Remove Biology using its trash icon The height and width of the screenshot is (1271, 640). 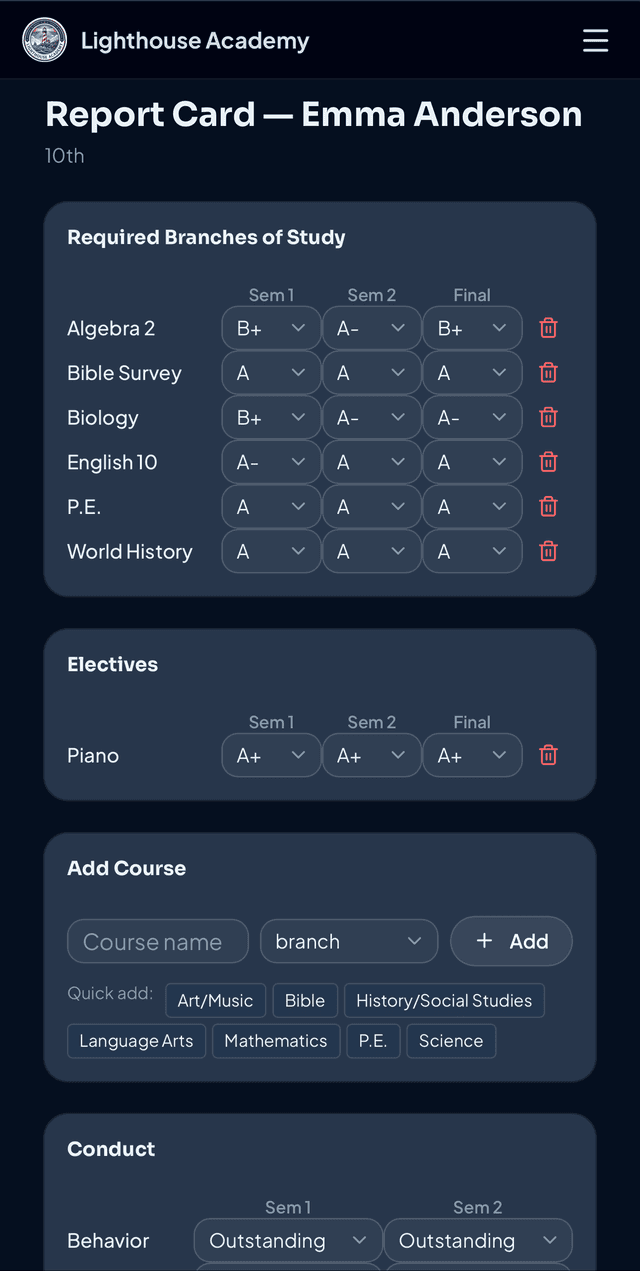tap(548, 417)
